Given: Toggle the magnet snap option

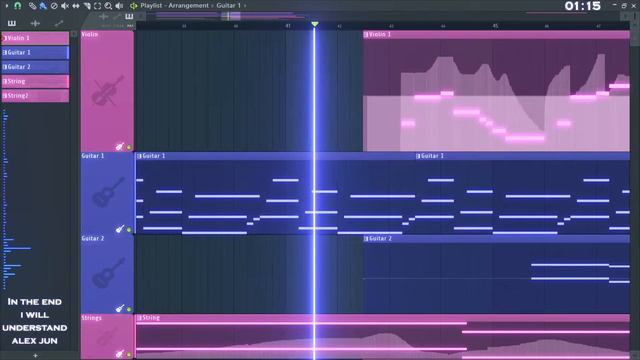Looking at the screenshot, I should coord(18,6).
